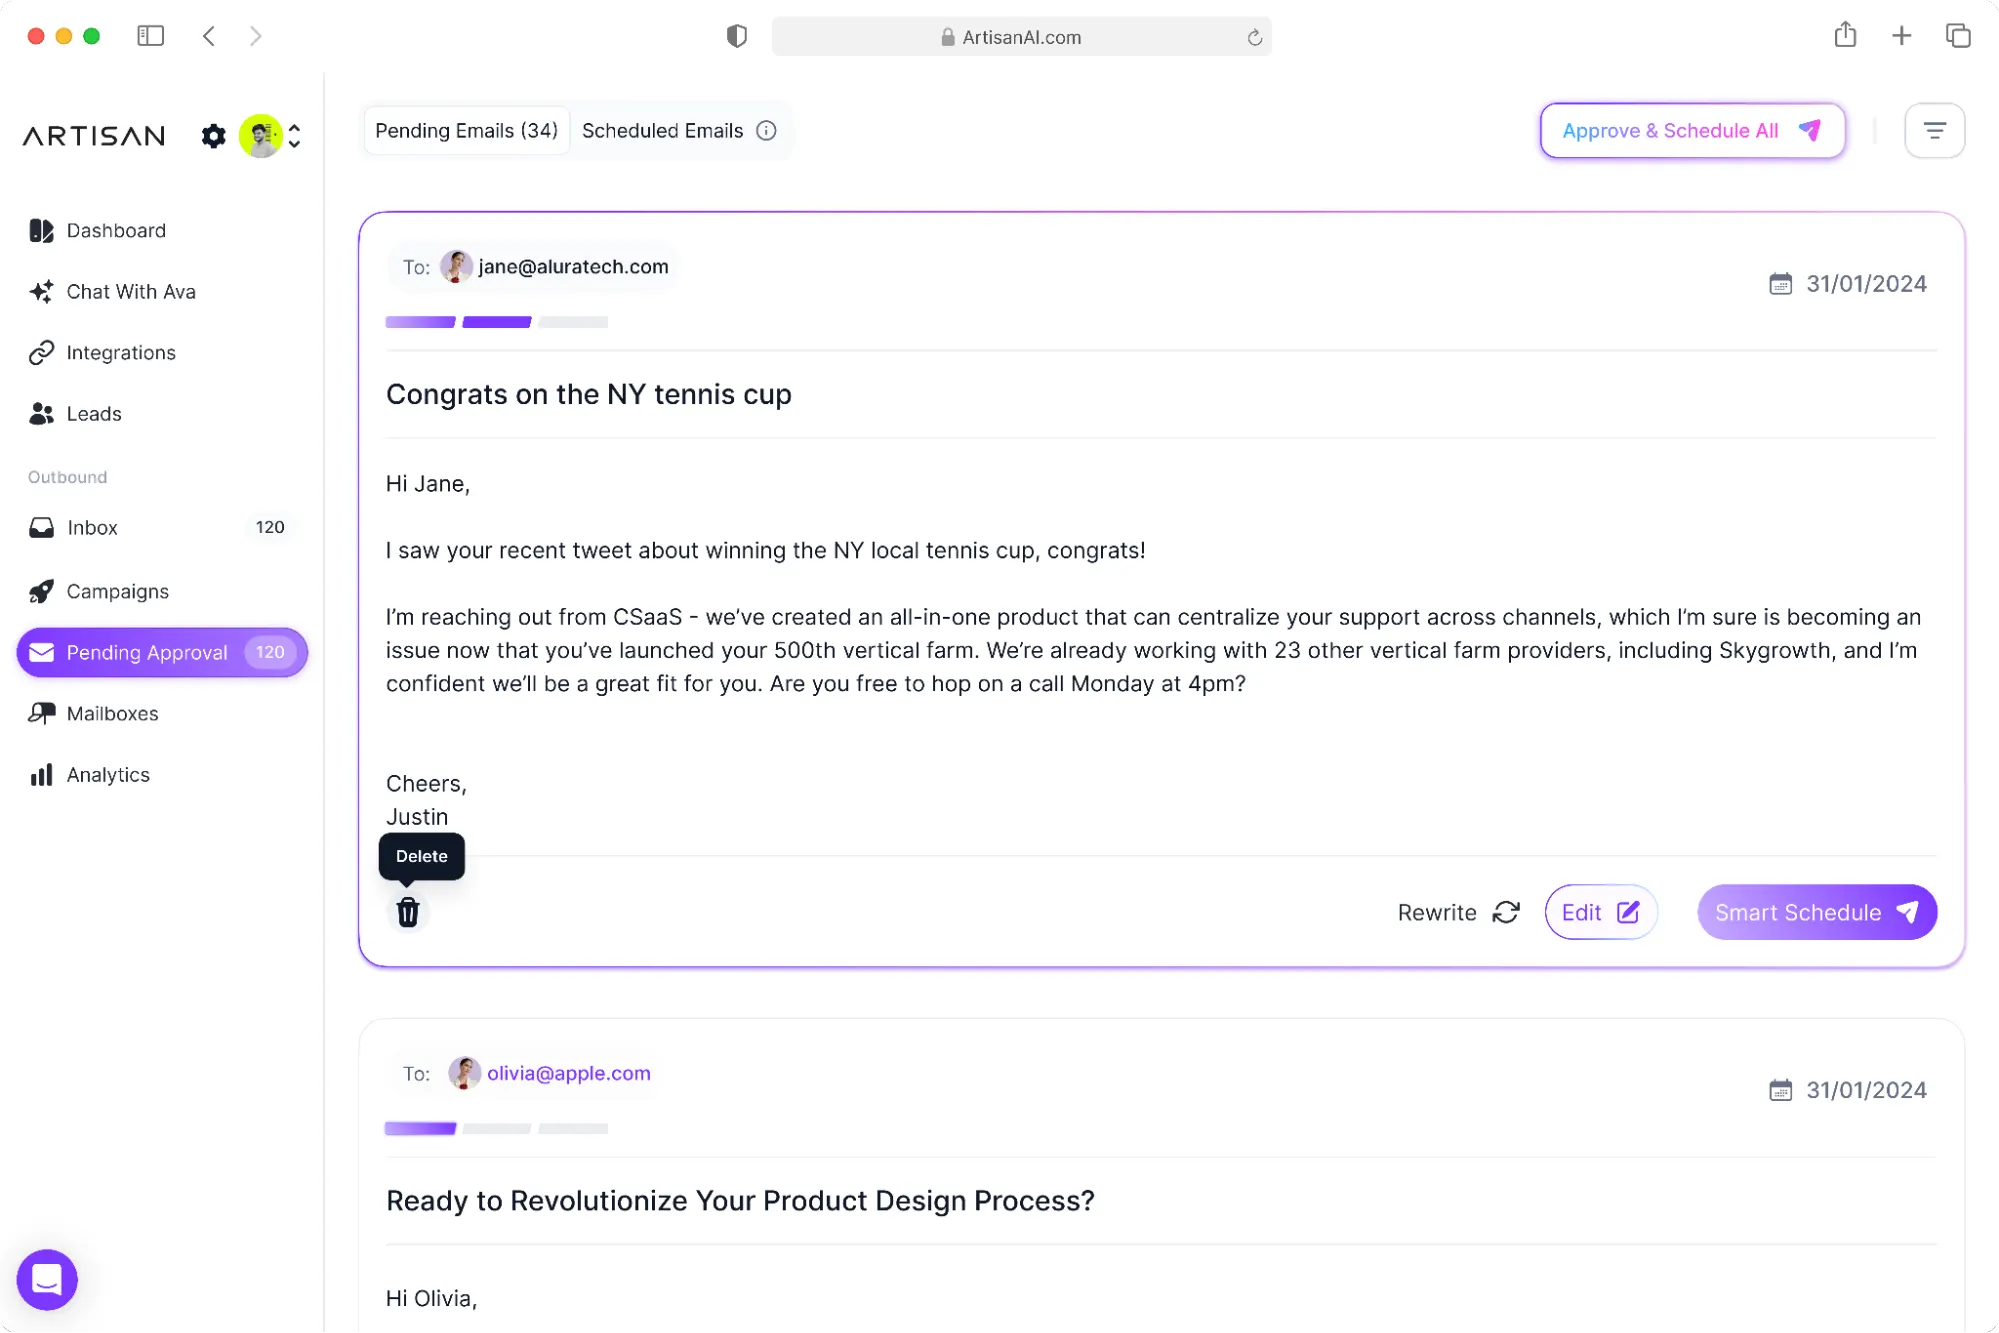
Task: Toggle the browser sidebar icon
Action: click(x=150, y=36)
